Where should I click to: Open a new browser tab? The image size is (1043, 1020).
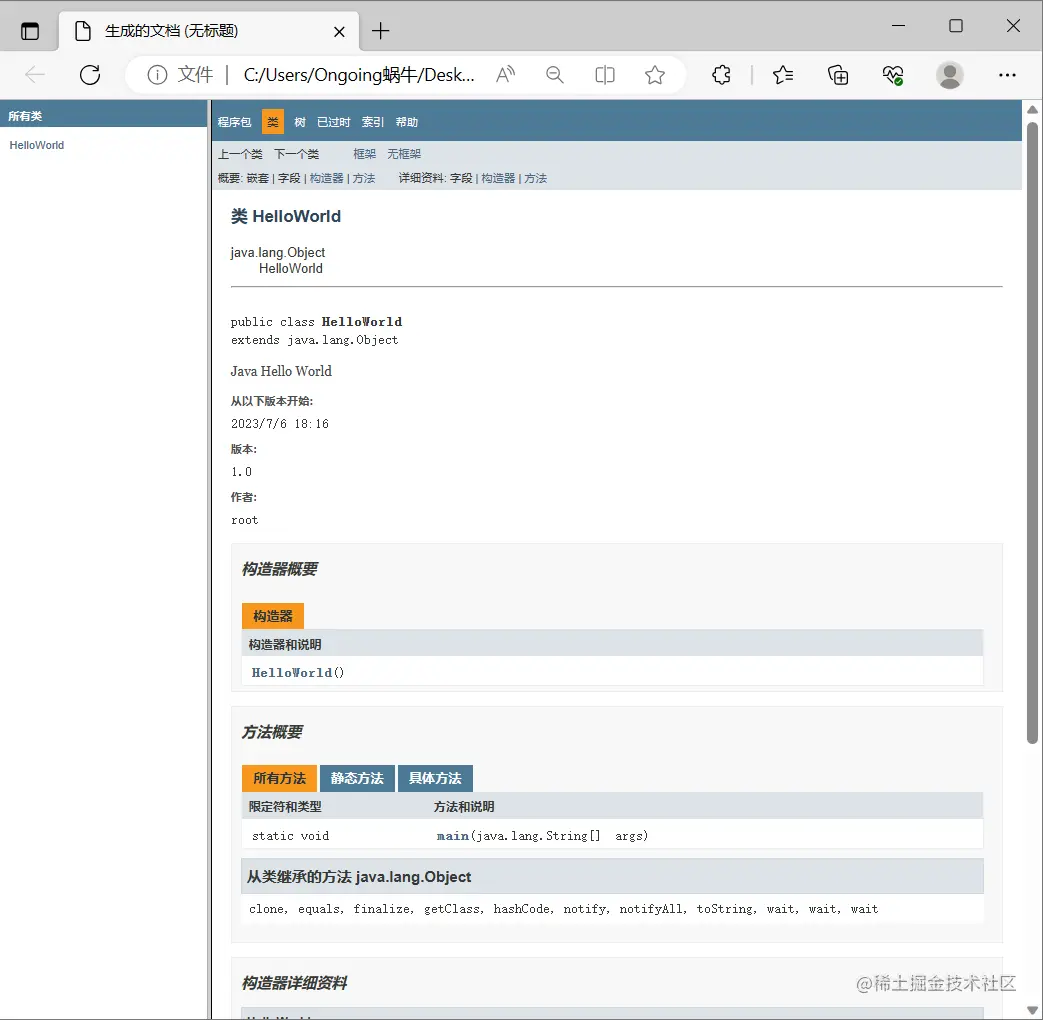point(380,31)
